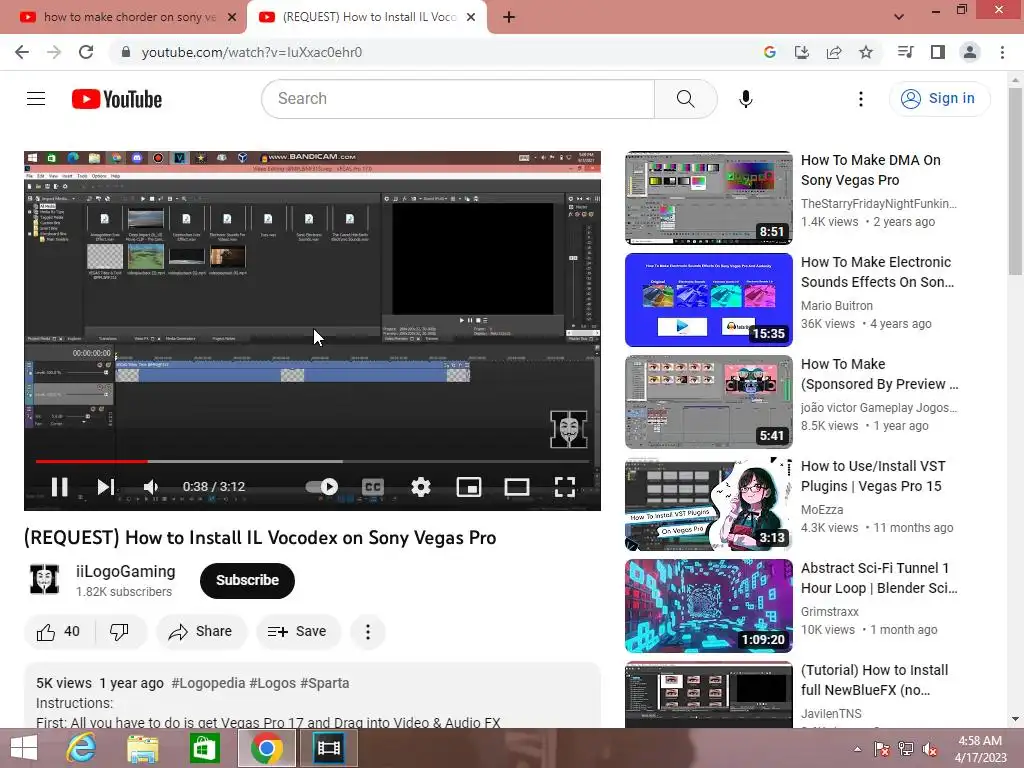The image size is (1024, 768).
Task: Click the 4:58 AM taskbar clock
Action: [x=980, y=749]
